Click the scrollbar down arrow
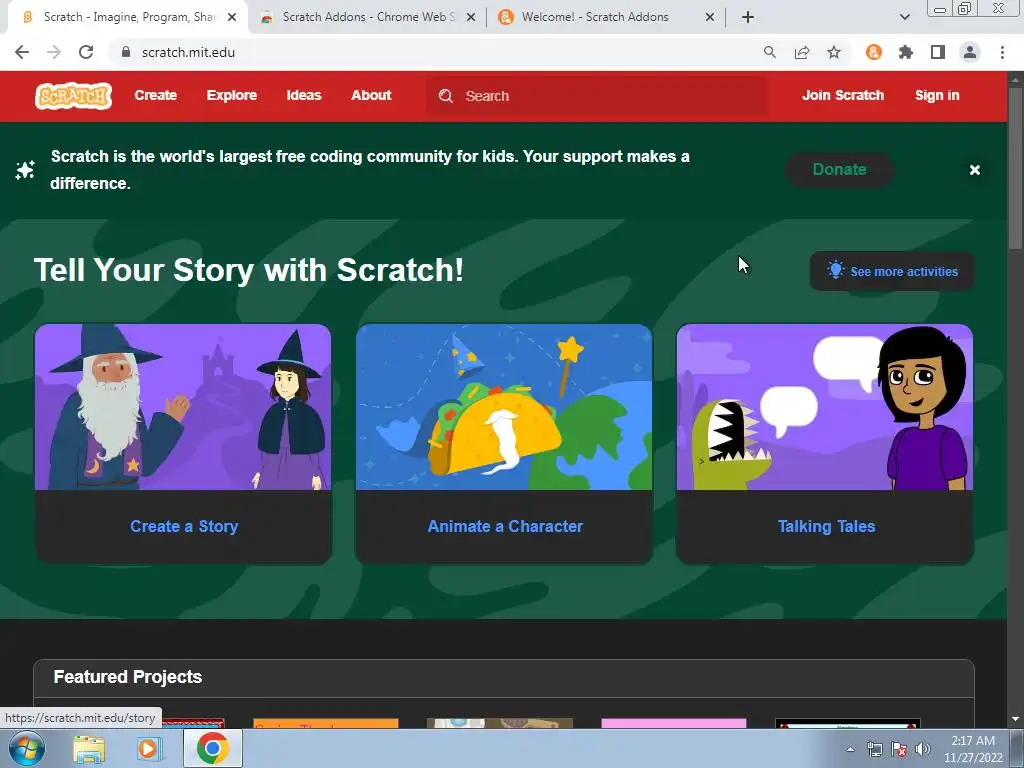 coord(1015,720)
